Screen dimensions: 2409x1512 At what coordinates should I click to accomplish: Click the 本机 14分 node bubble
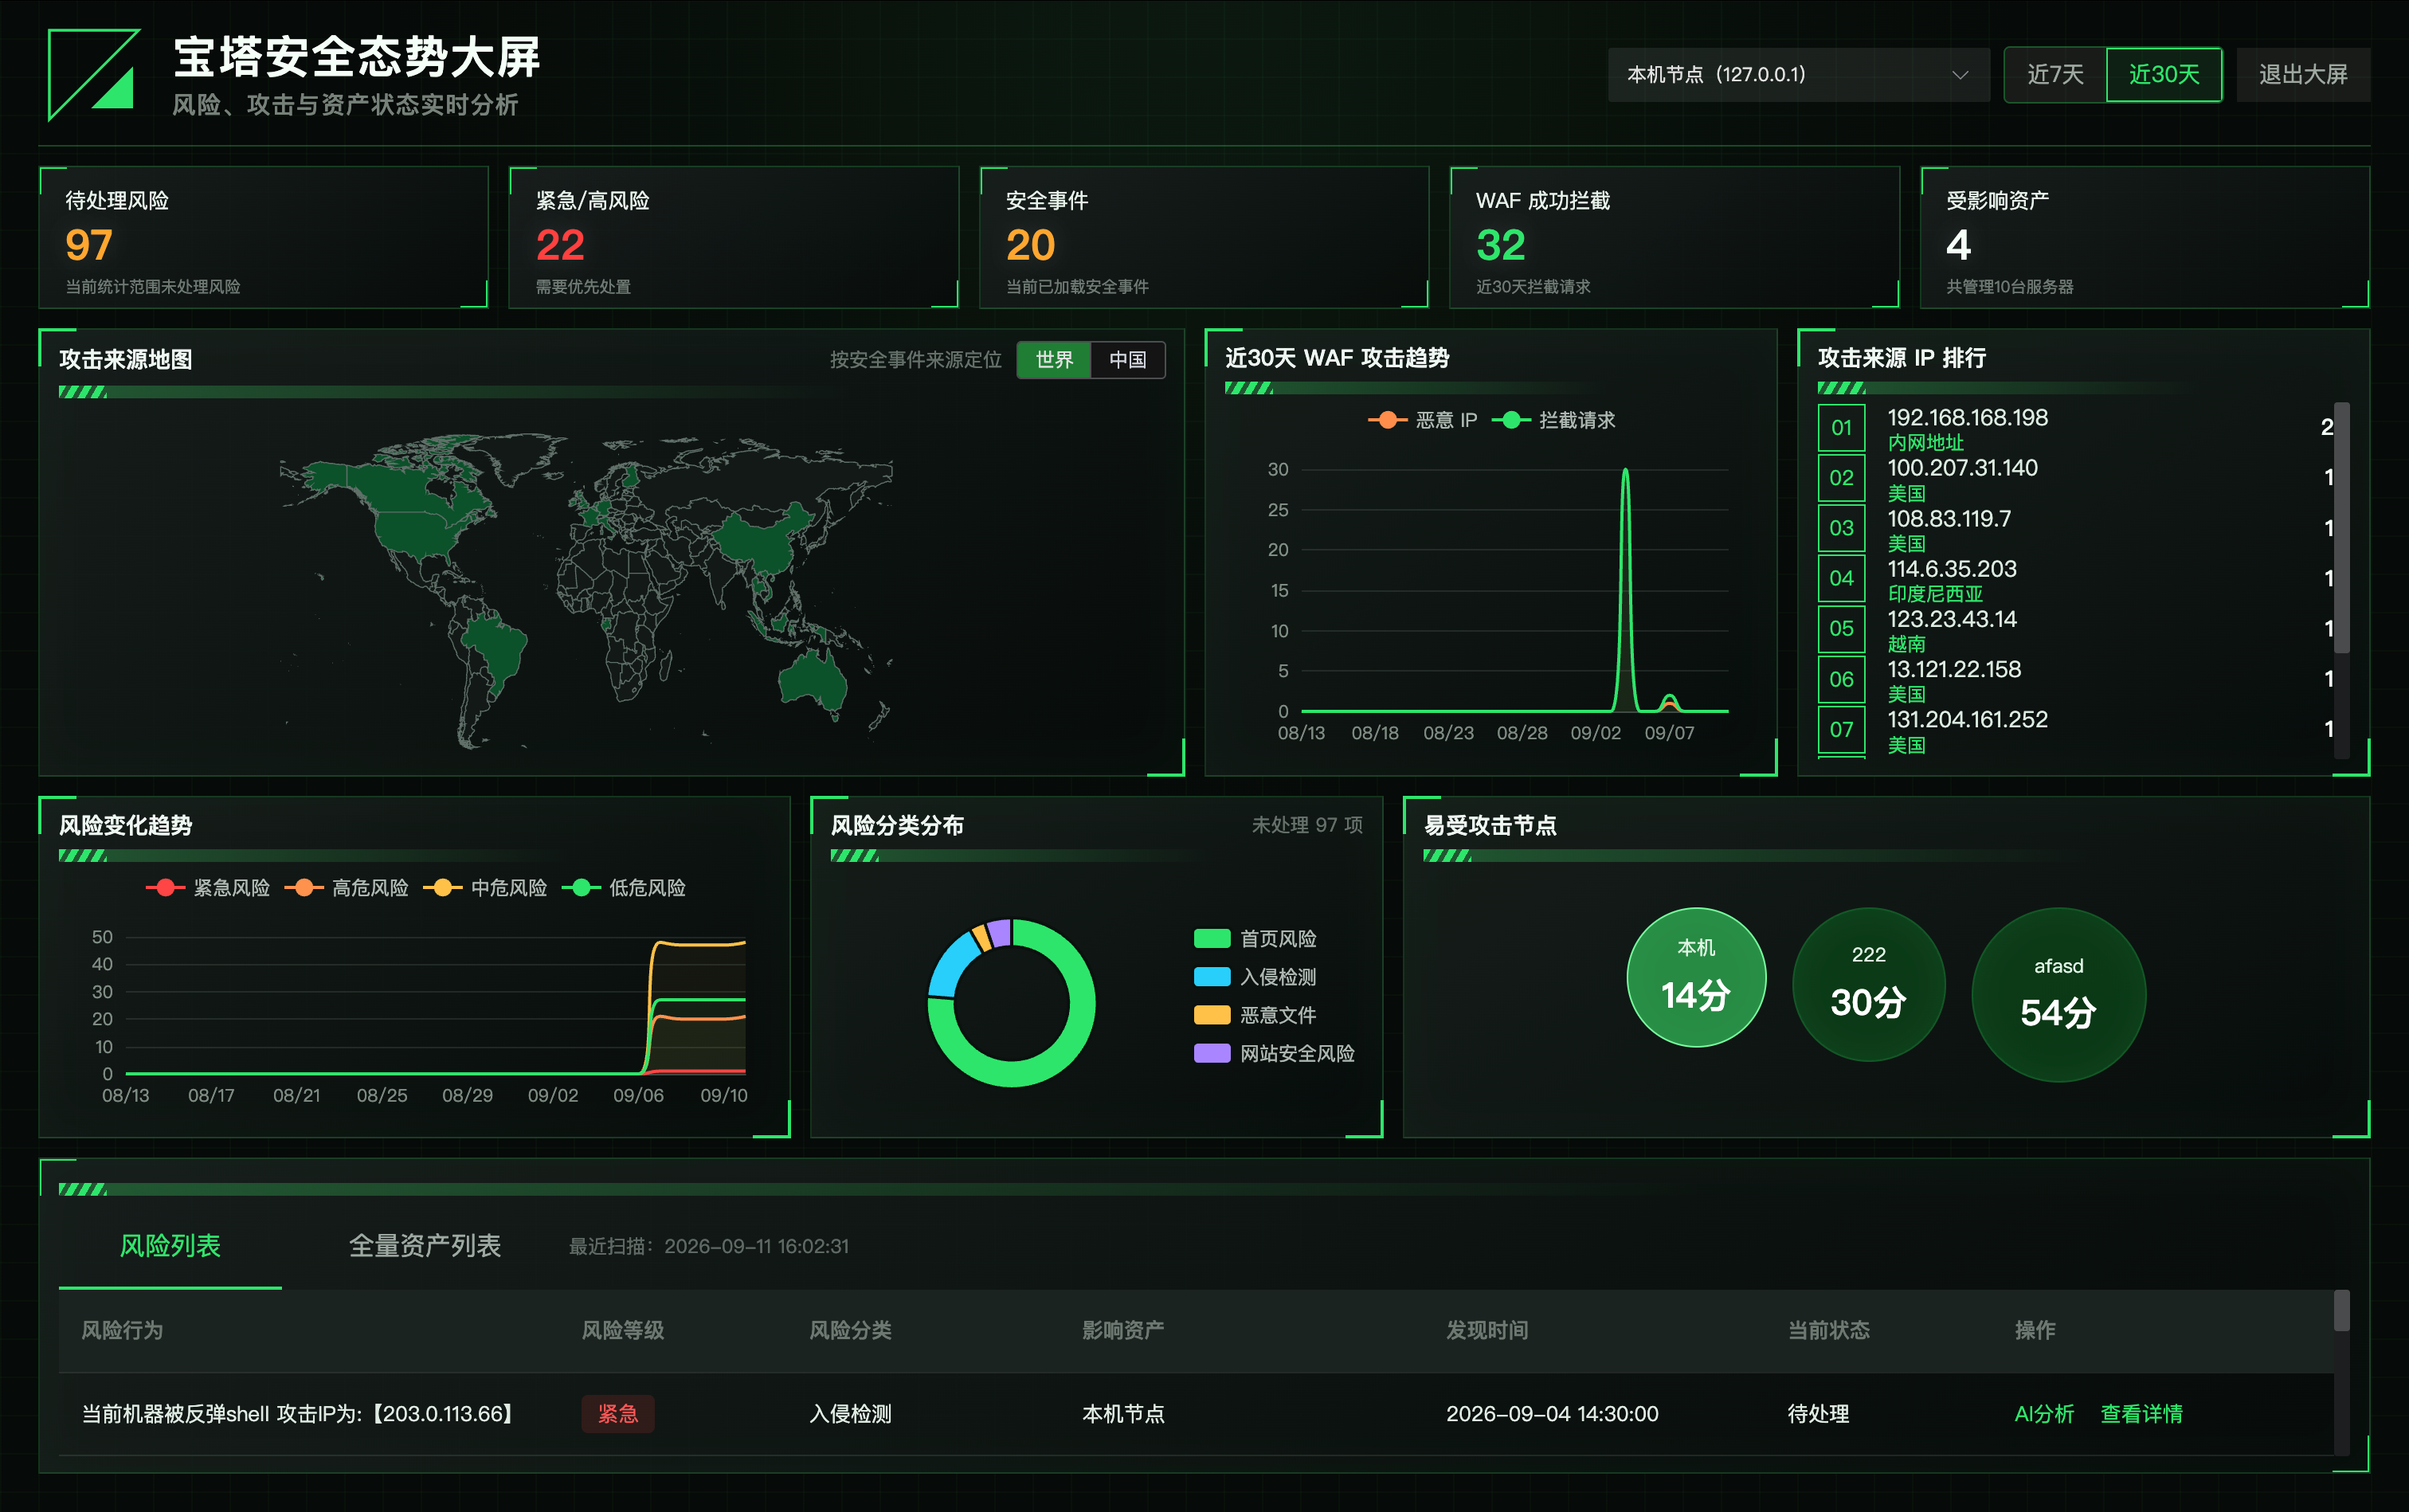pos(1696,977)
